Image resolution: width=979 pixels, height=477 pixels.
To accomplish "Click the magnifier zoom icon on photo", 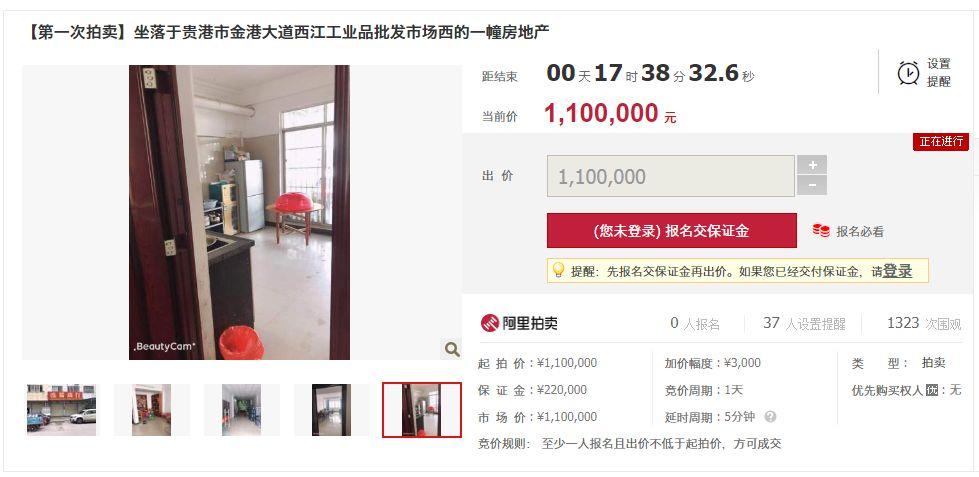I will point(451,349).
